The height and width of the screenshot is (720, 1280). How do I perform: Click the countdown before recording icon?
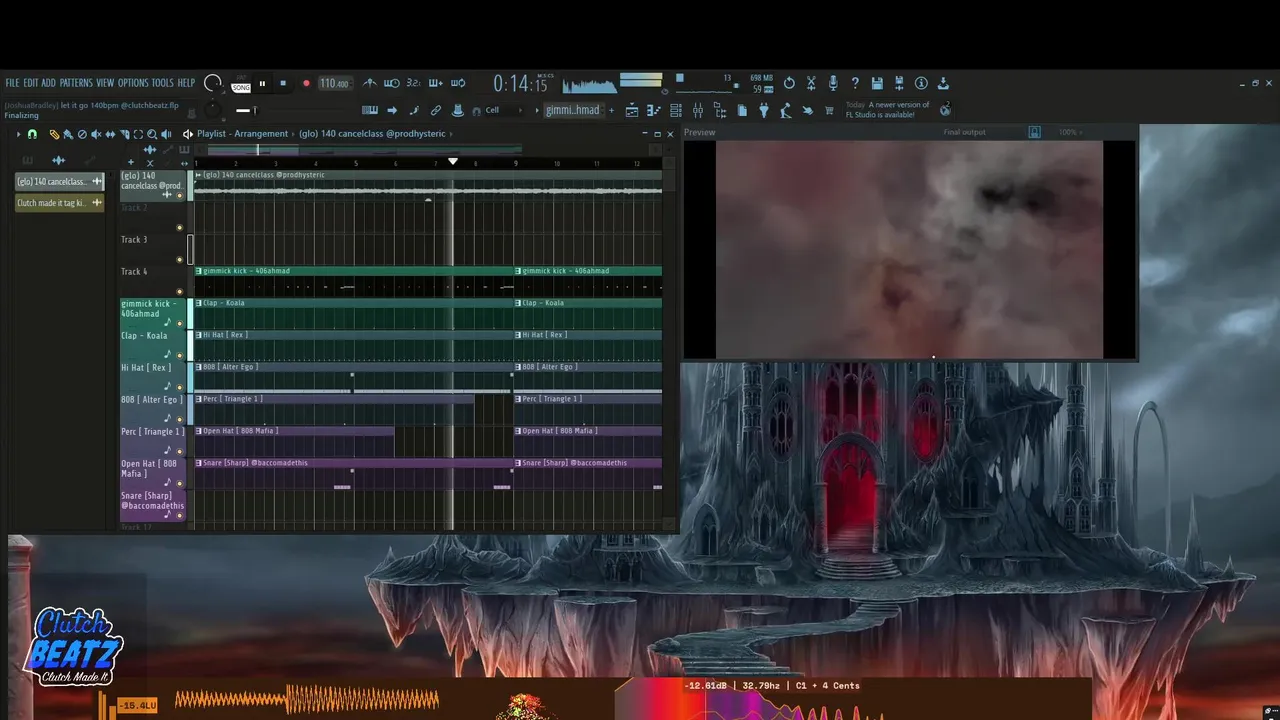tap(414, 83)
